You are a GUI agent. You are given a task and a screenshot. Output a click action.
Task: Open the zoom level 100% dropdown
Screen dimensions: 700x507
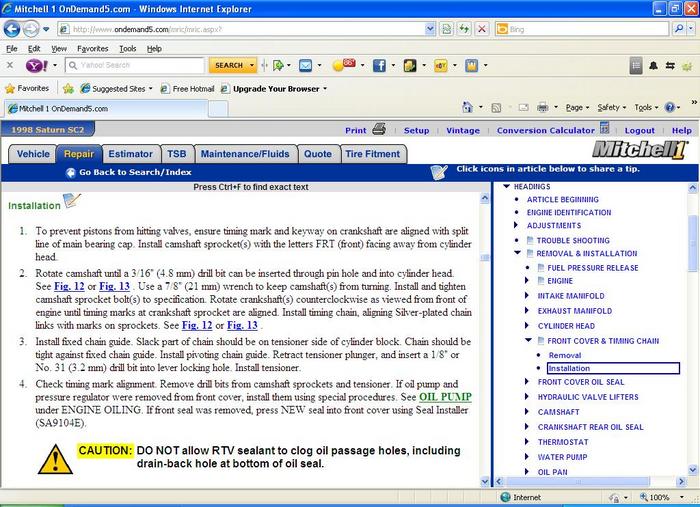(682, 497)
